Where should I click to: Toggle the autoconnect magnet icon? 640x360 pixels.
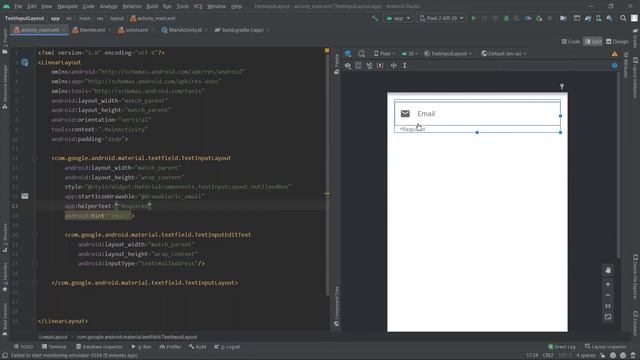pos(369,65)
